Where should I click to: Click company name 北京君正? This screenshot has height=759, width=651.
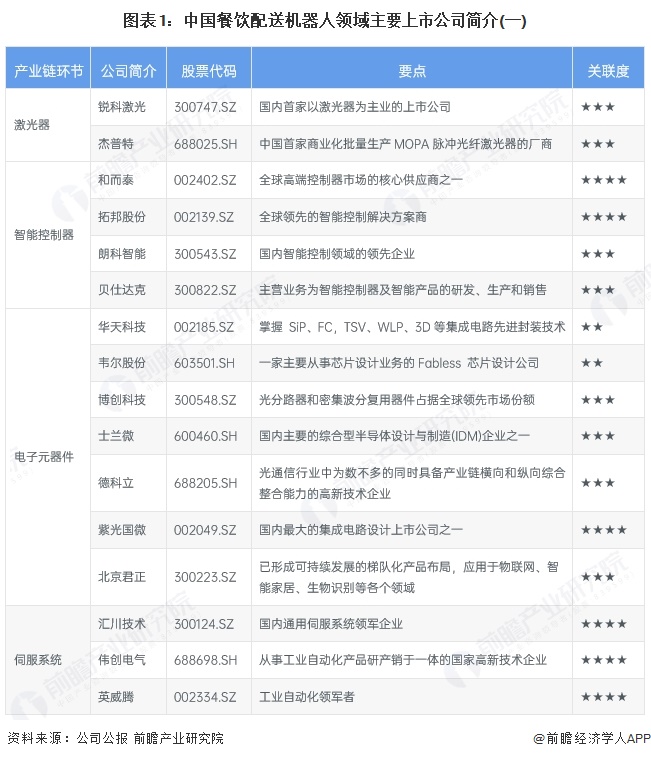122,577
